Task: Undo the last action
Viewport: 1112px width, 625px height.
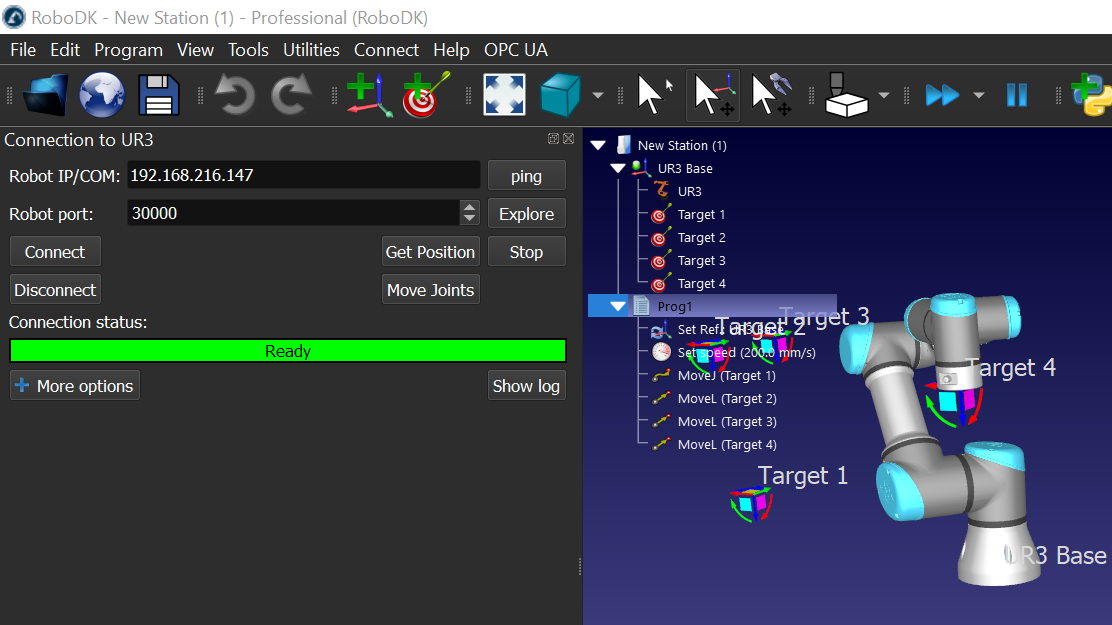Action: [235, 95]
